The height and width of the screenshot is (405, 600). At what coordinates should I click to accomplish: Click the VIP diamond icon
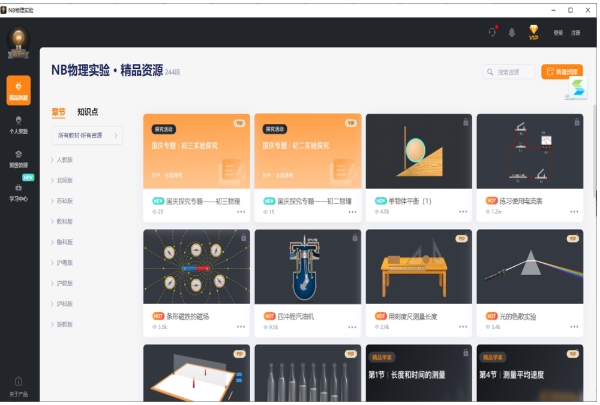[534, 31]
